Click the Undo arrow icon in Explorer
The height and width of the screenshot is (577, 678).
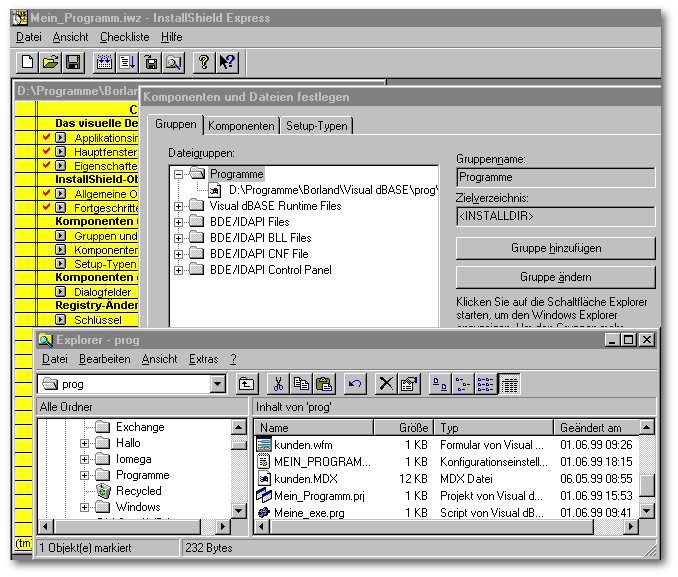click(x=354, y=384)
